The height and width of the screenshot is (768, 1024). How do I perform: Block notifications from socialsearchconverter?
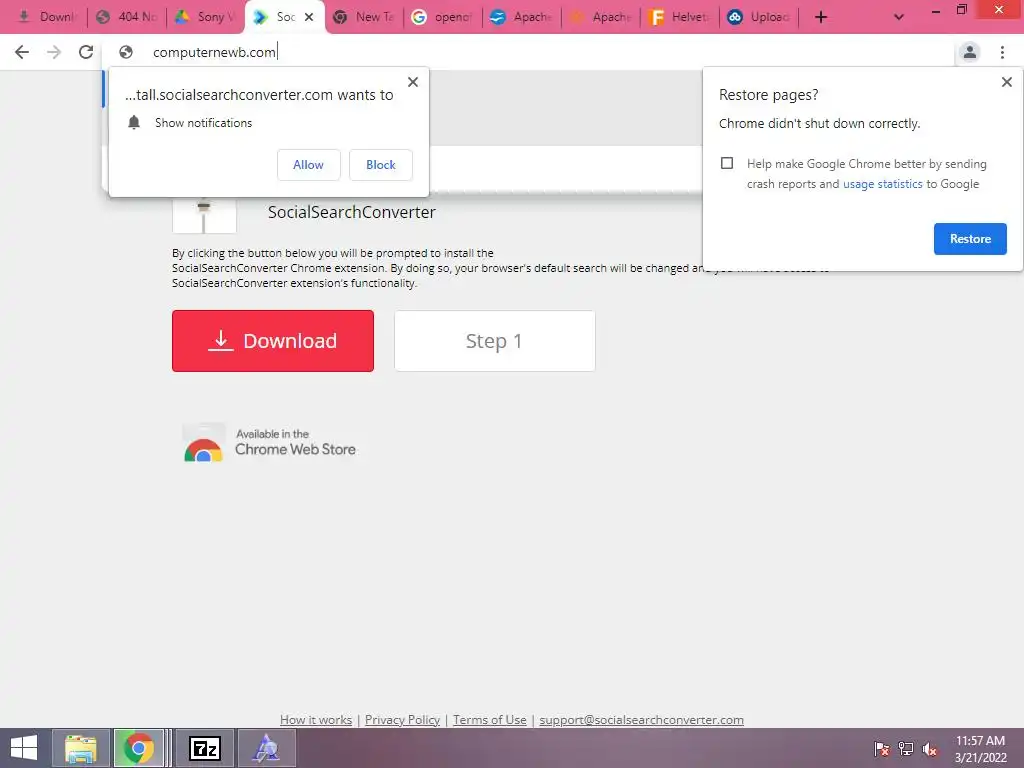381,165
